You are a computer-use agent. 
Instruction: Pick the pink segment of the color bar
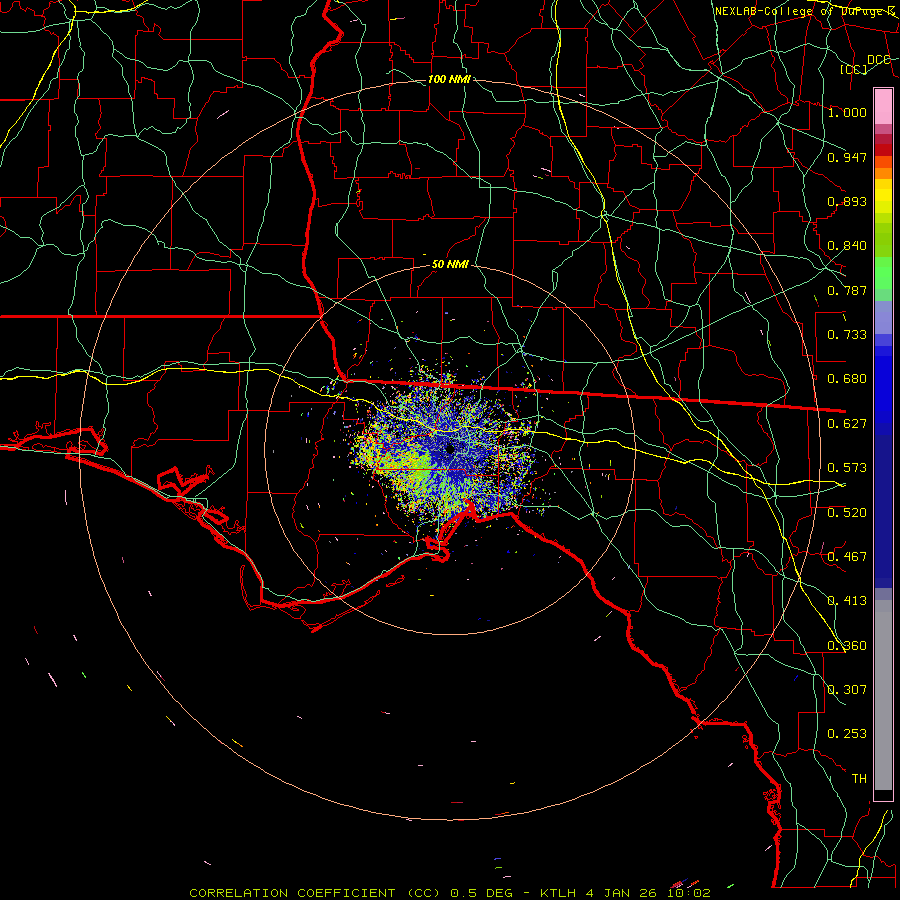click(883, 107)
